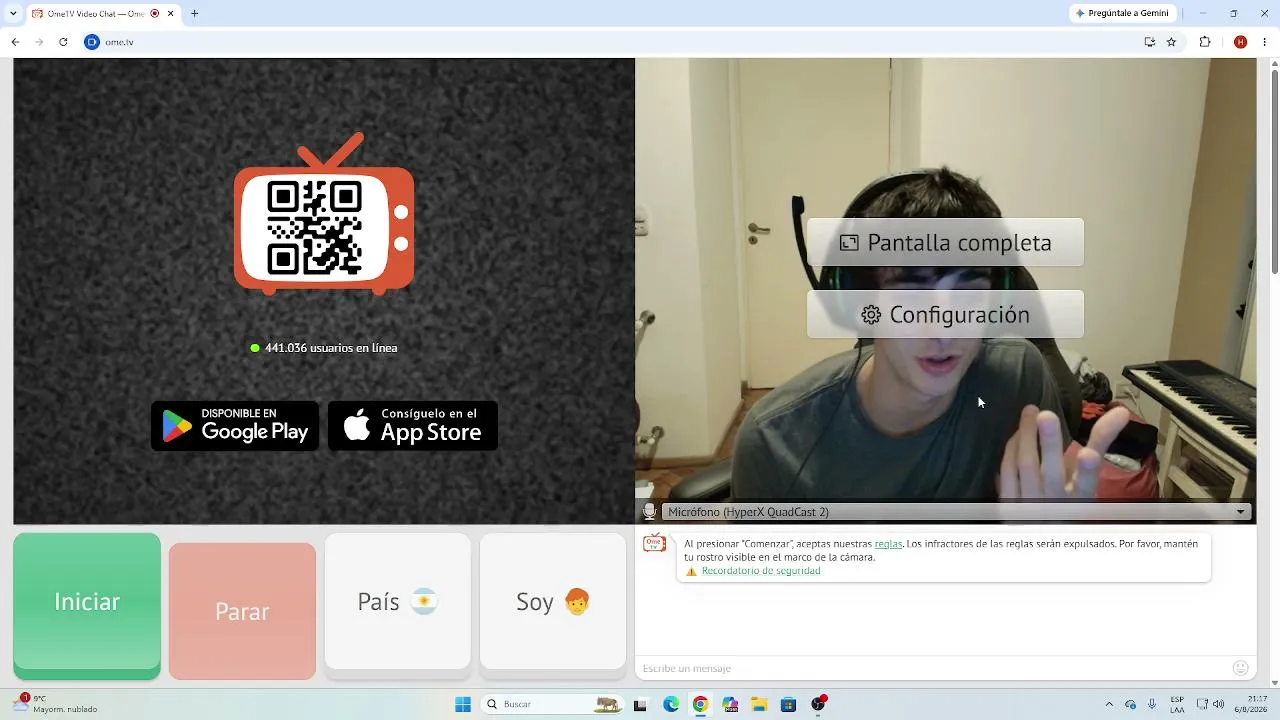This screenshot has height=720, width=1280.
Task: Open a new browser tab
Action: 194,14
